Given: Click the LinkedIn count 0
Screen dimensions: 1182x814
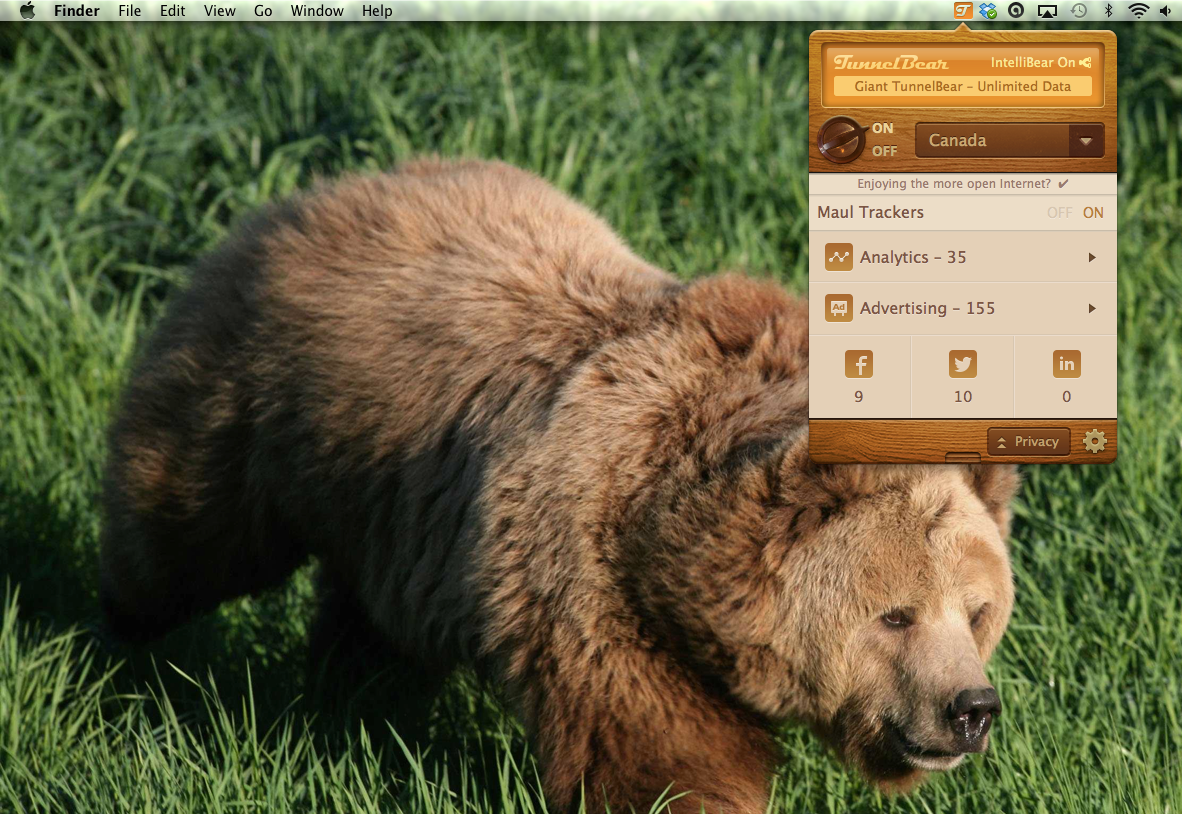Looking at the screenshot, I should point(1067,396).
